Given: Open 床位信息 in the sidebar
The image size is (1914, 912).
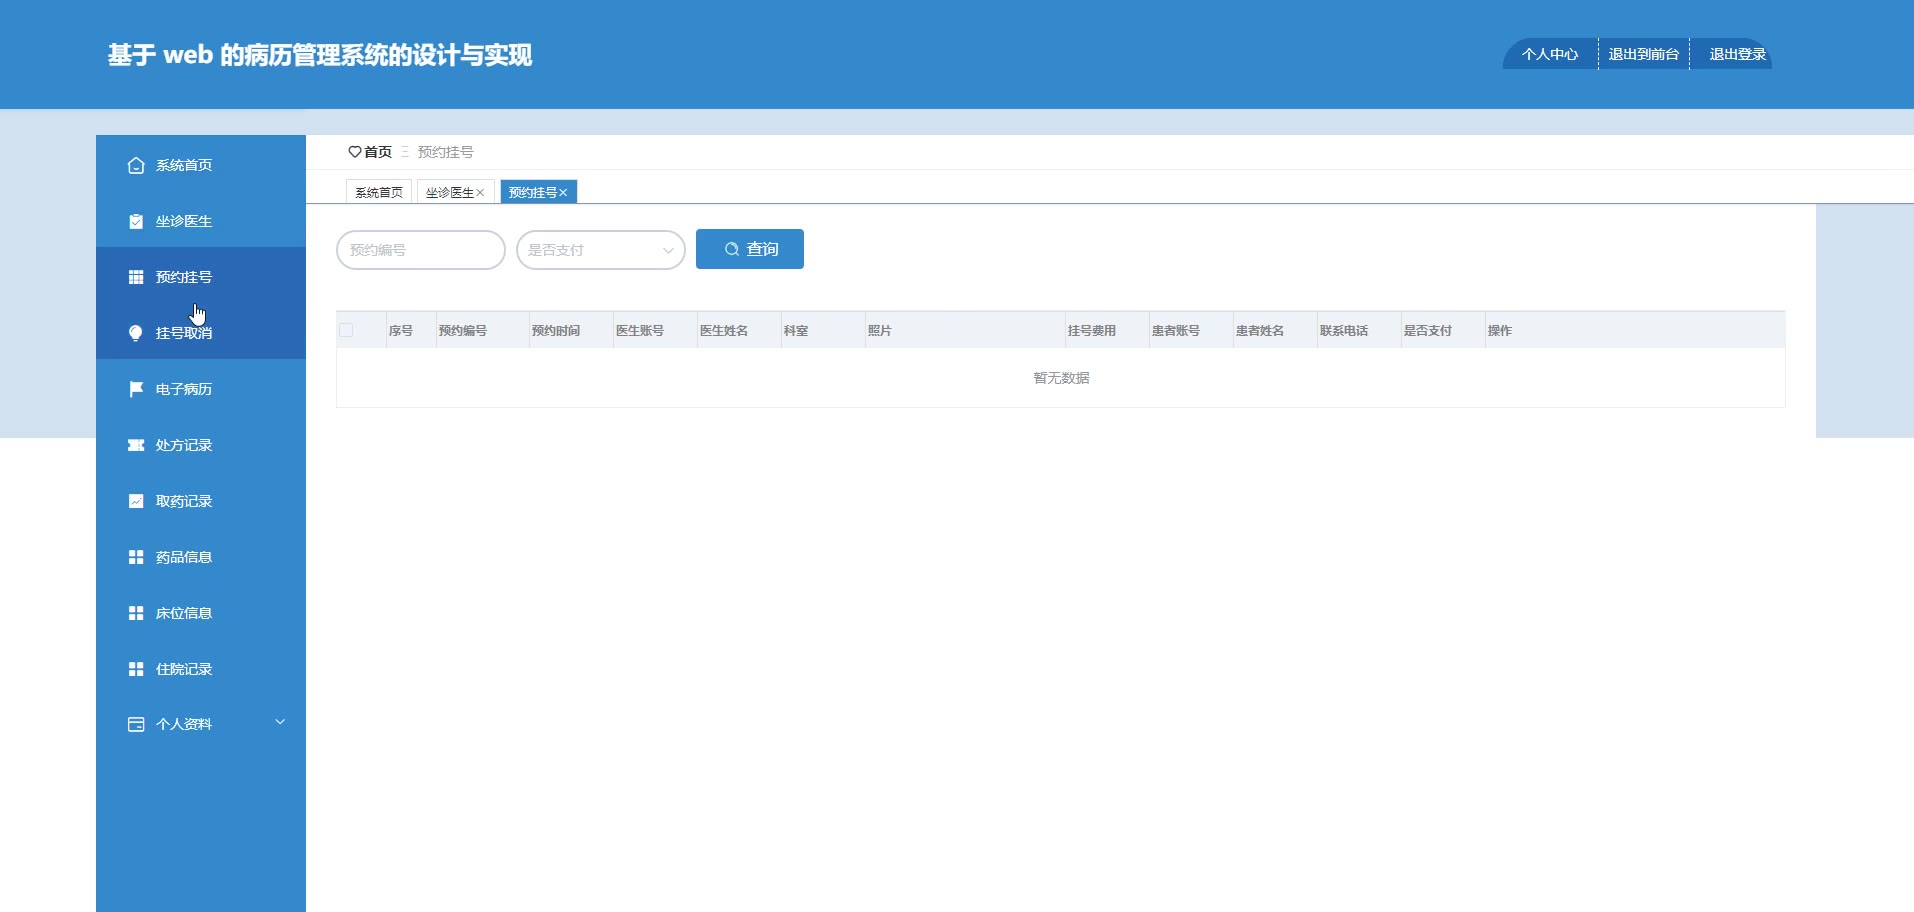Looking at the screenshot, I should click(x=201, y=613).
